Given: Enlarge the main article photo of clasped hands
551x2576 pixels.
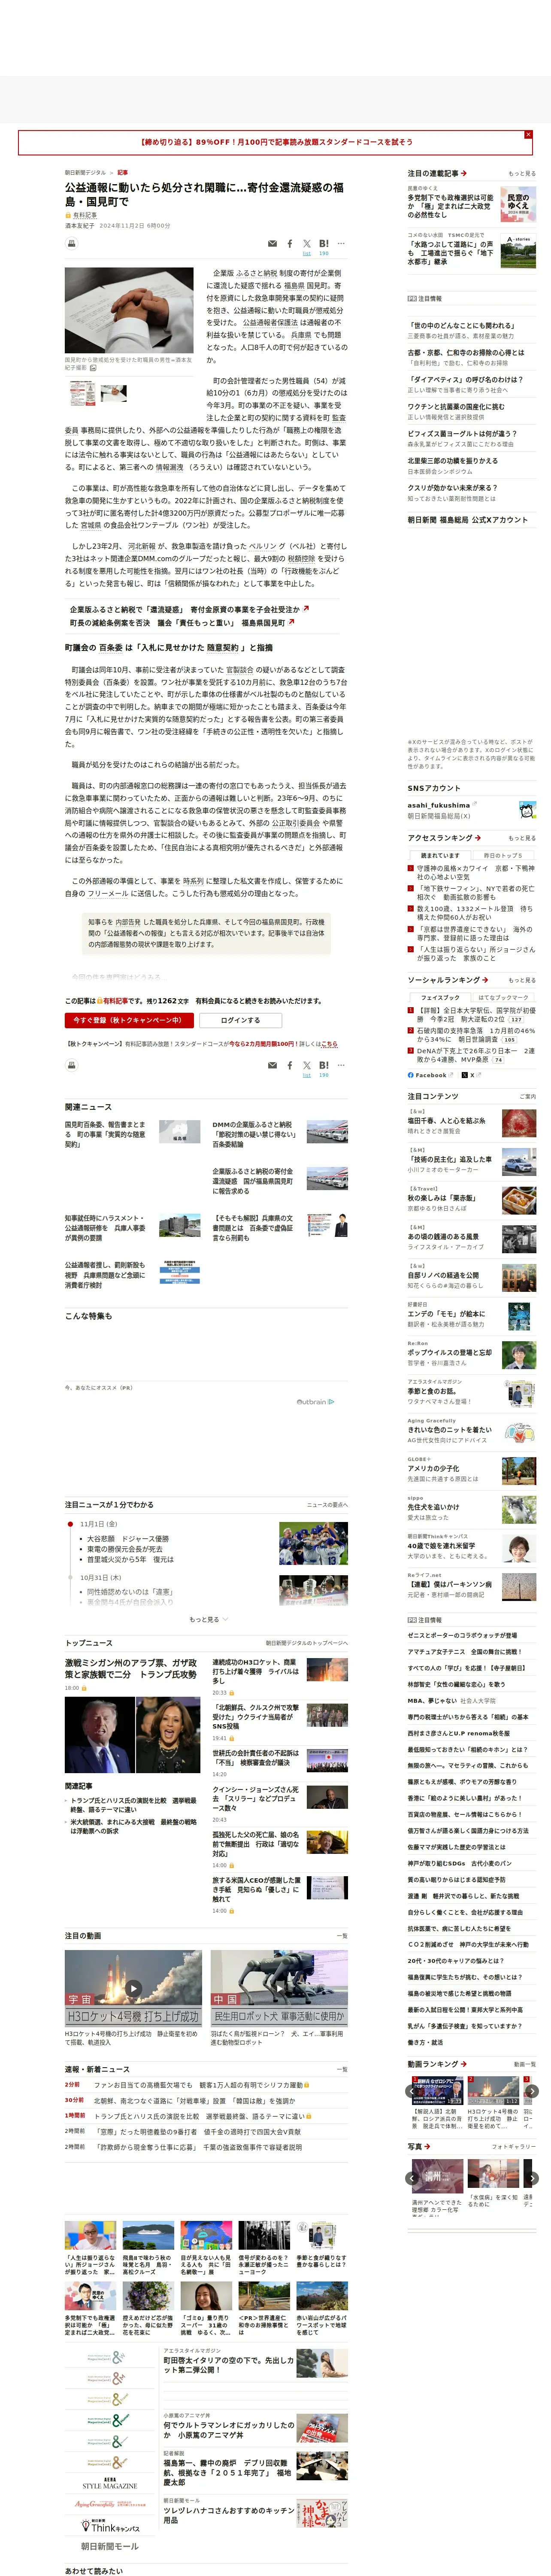Looking at the screenshot, I should coord(129,310).
